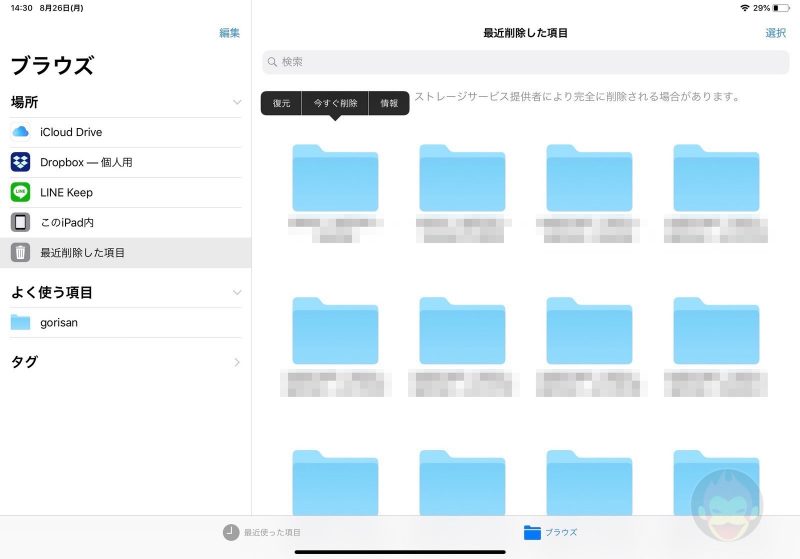This screenshot has width=800, height=559.
Task: Collapse the よく使う項目 section chevron
Action: pyautogui.click(x=237, y=292)
